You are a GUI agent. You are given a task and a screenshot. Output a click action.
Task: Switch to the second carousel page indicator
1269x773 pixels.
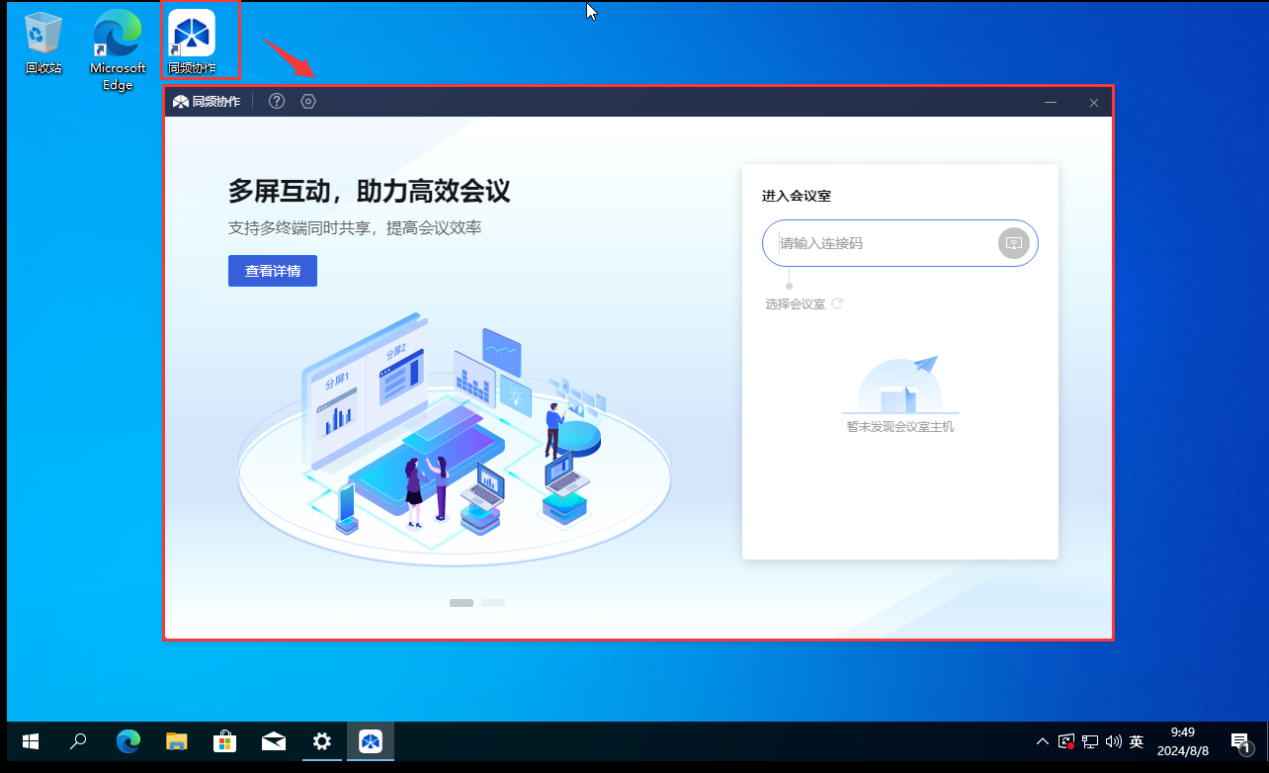click(x=493, y=603)
